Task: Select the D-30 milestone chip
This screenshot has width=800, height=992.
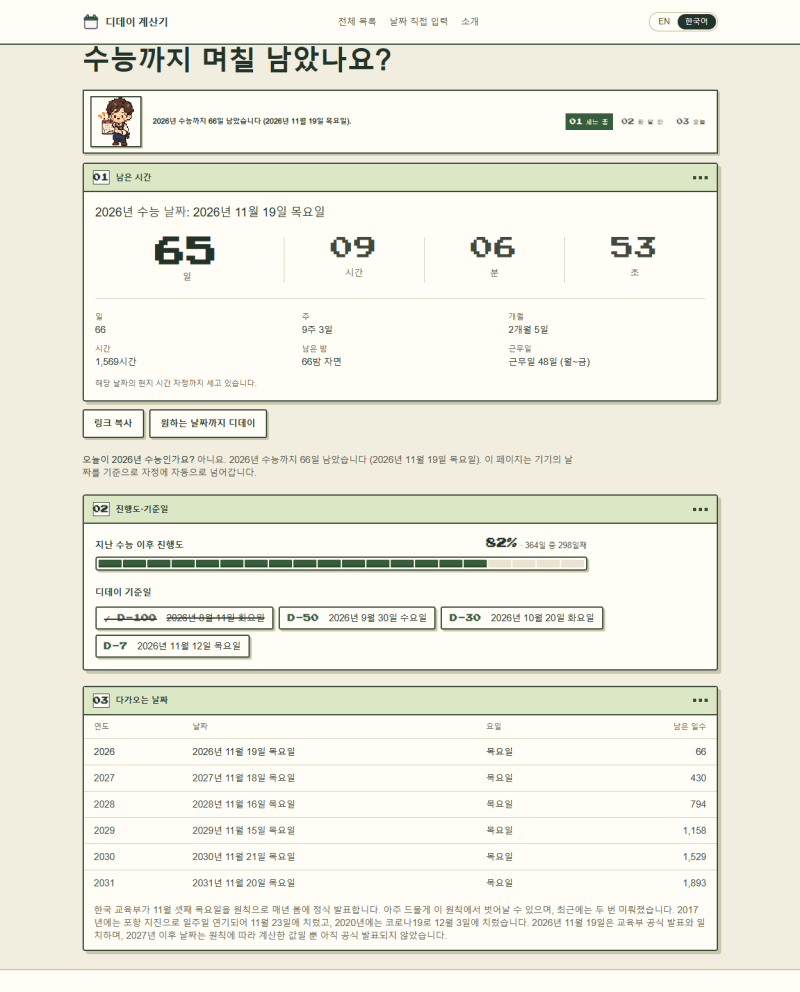Action: [x=522, y=618]
